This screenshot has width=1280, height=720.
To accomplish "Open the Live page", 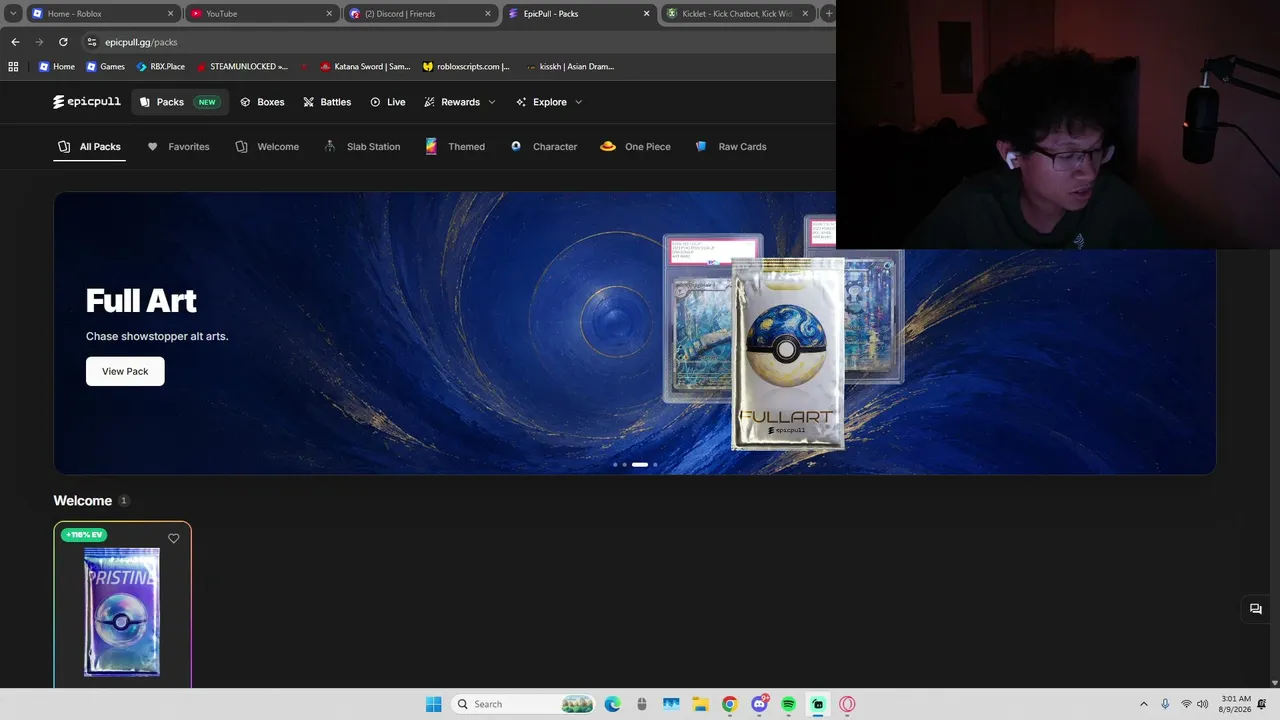I will (388, 102).
